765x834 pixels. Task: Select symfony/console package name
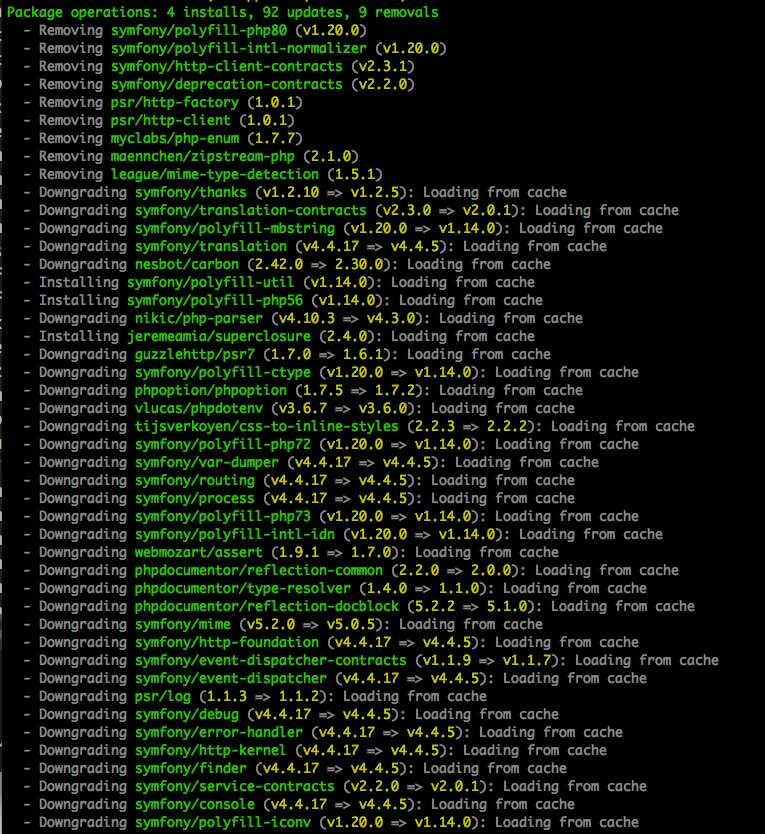click(195, 804)
